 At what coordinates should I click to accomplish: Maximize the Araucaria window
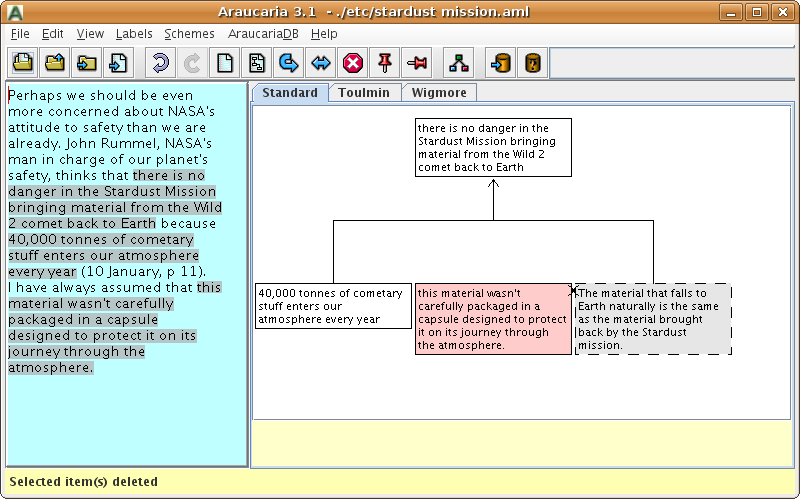click(x=757, y=12)
